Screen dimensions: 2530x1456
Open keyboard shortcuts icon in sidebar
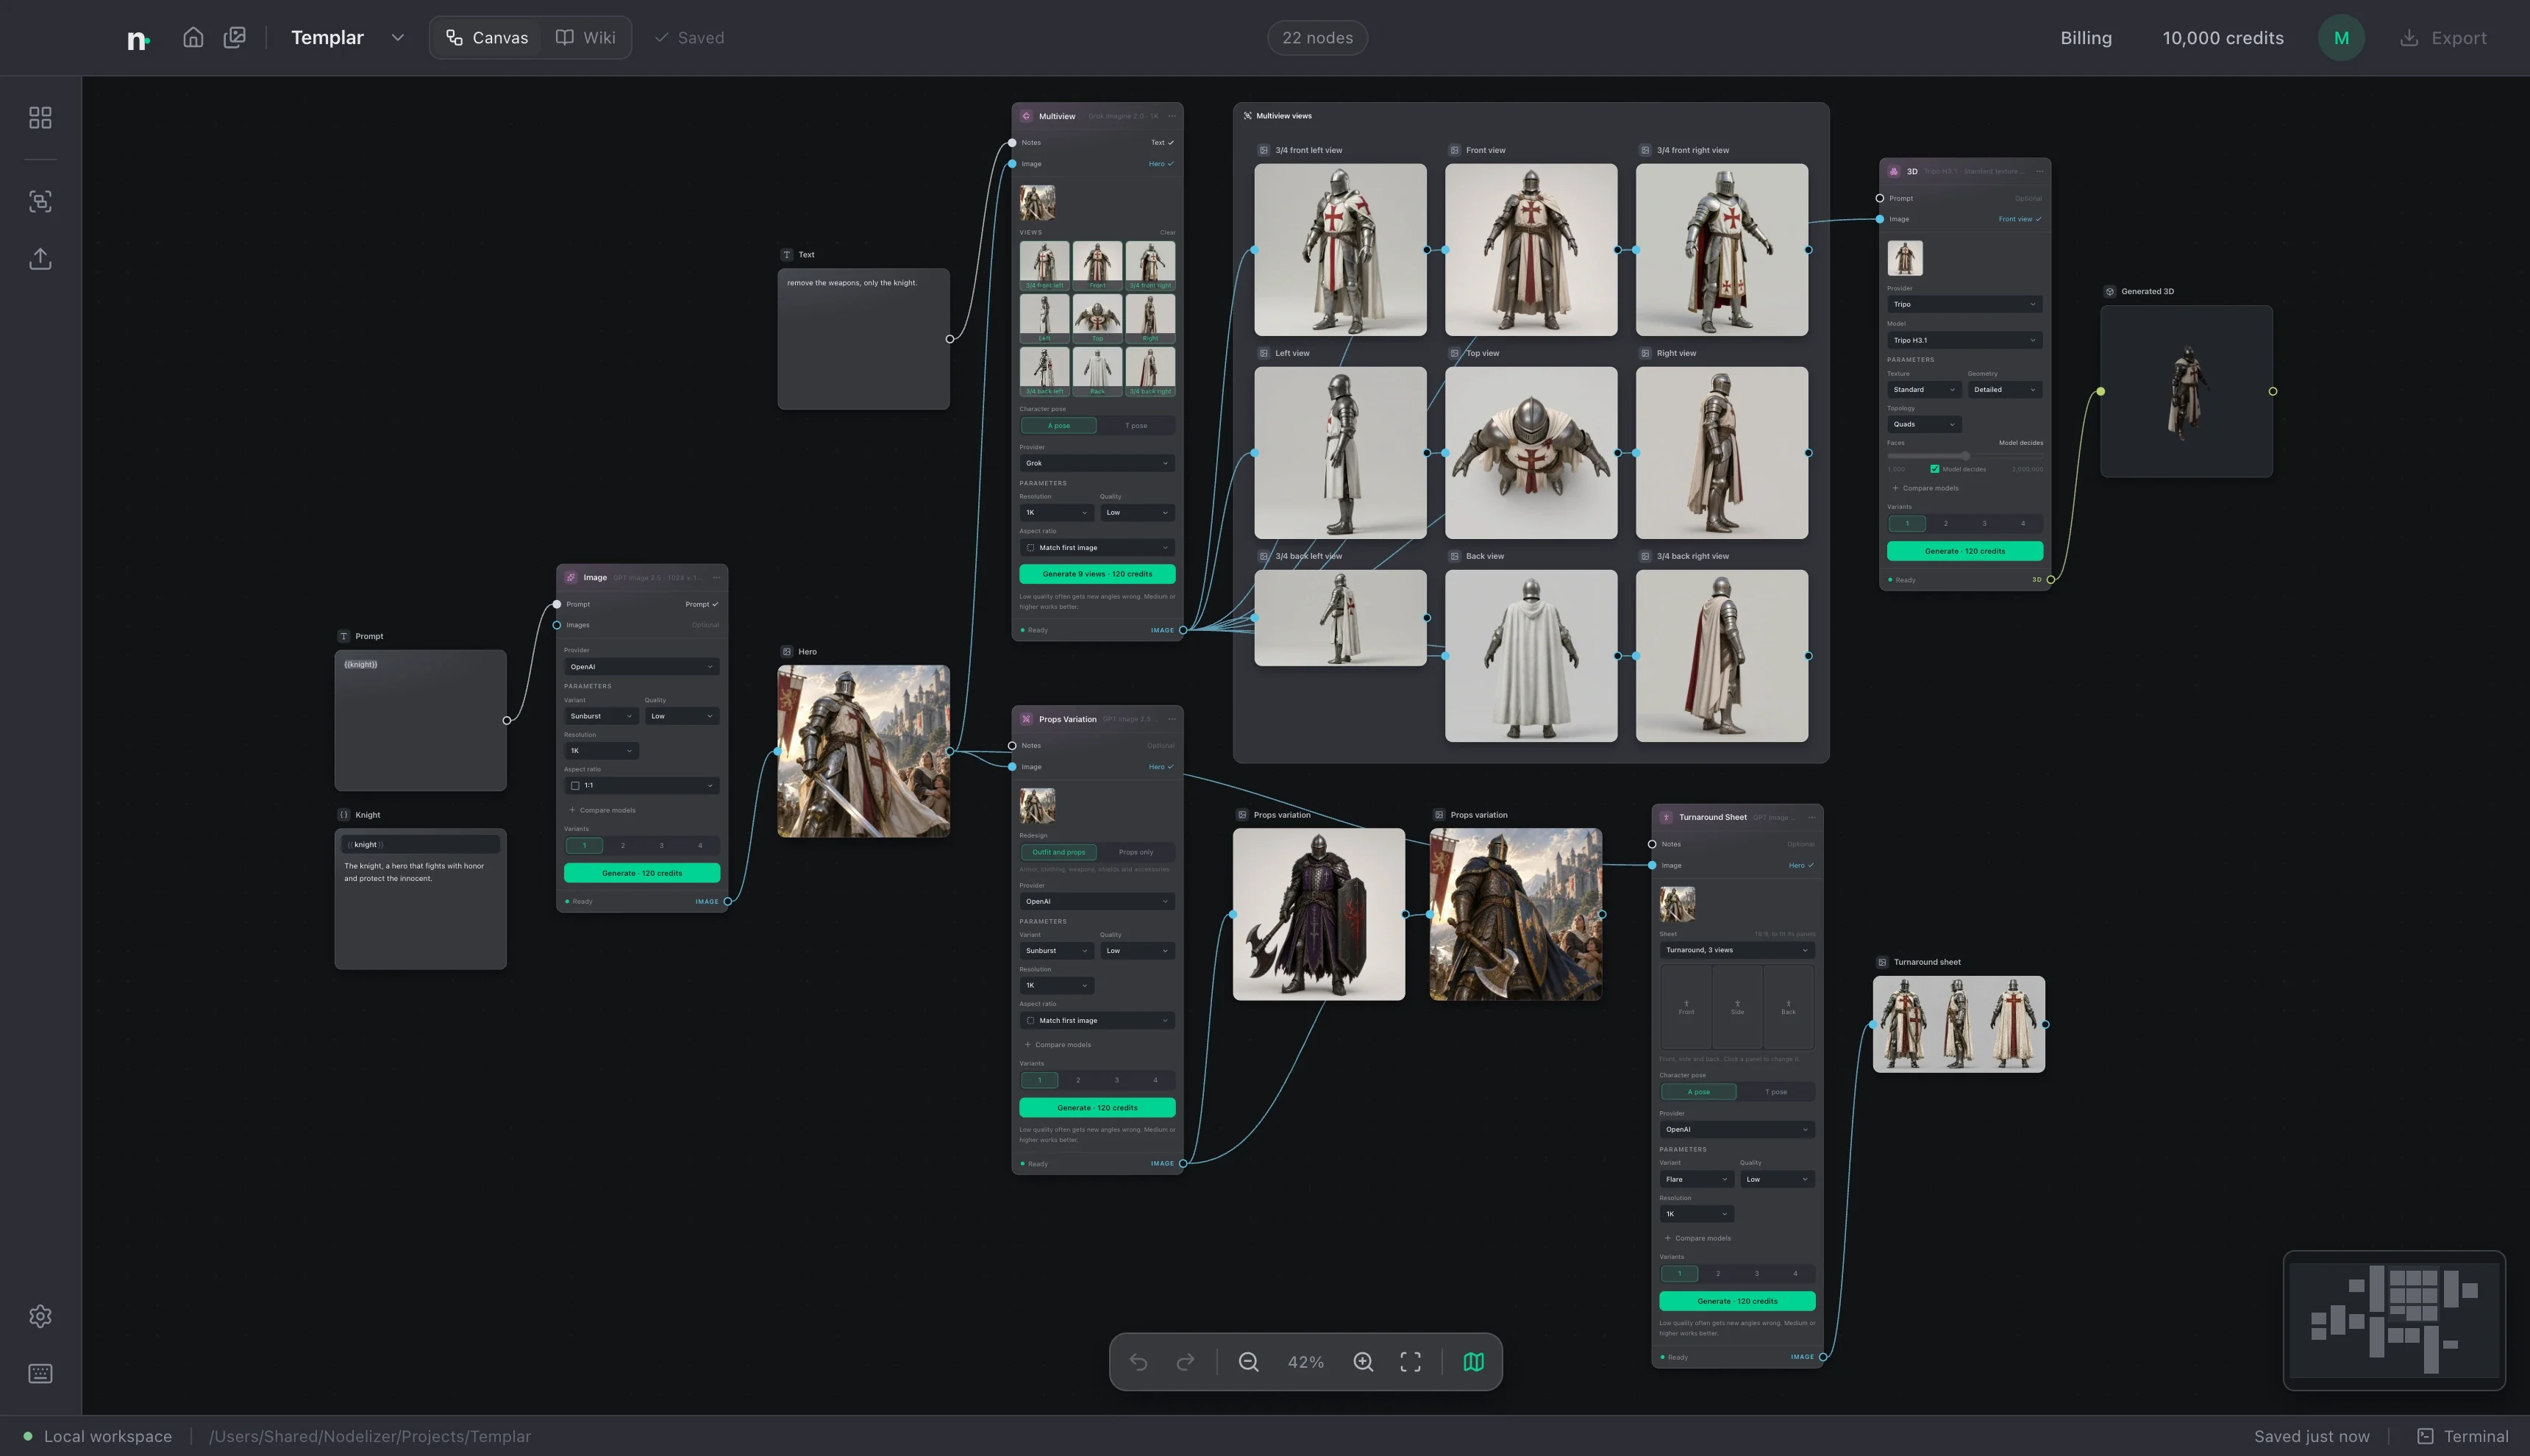point(40,1373)
